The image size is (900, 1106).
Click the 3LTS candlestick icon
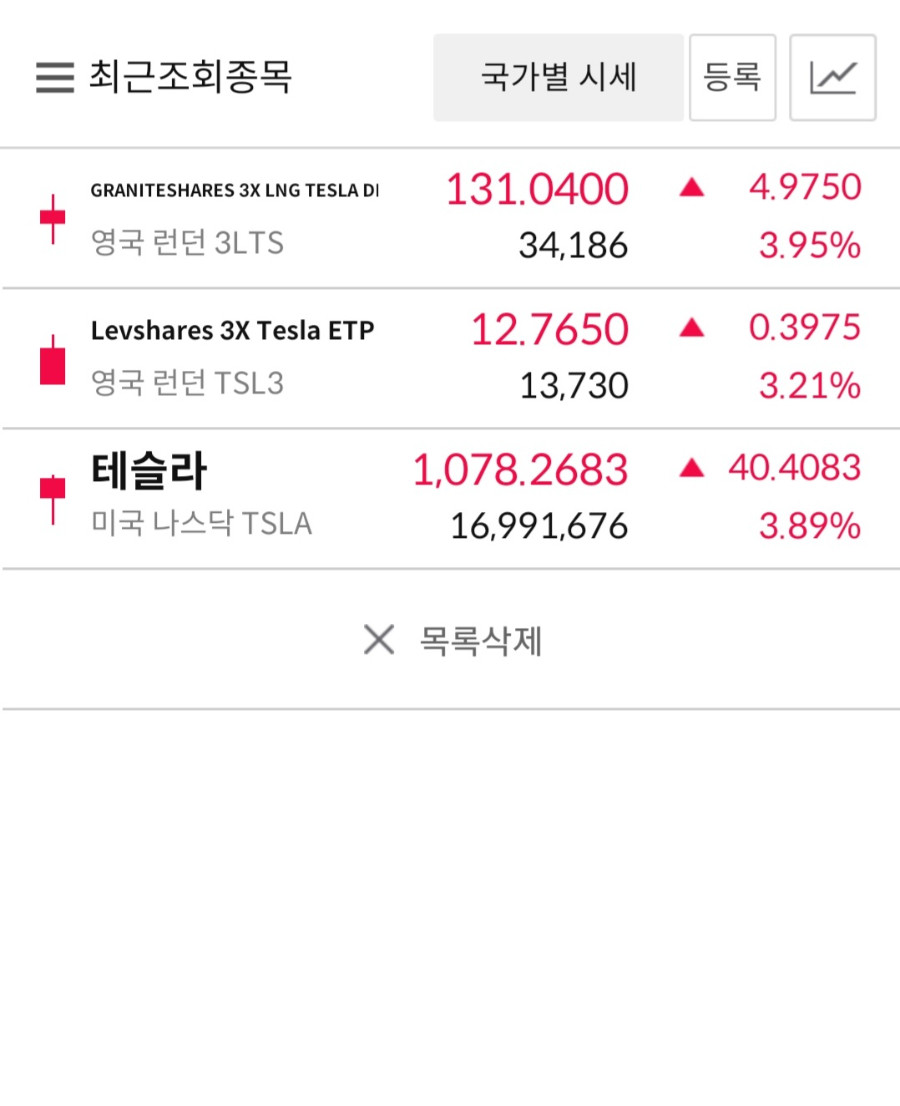point(53,219)
